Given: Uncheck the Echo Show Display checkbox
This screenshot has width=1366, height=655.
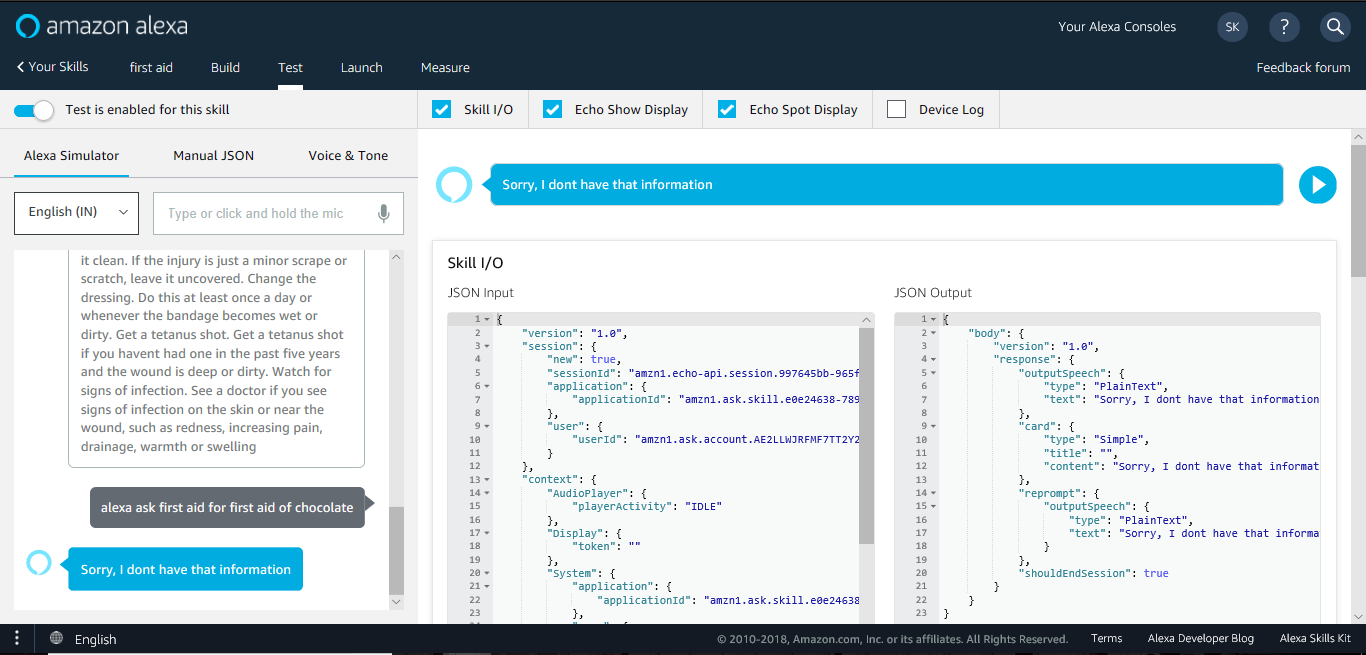Looking at the screenshot, I should [552, 109].
